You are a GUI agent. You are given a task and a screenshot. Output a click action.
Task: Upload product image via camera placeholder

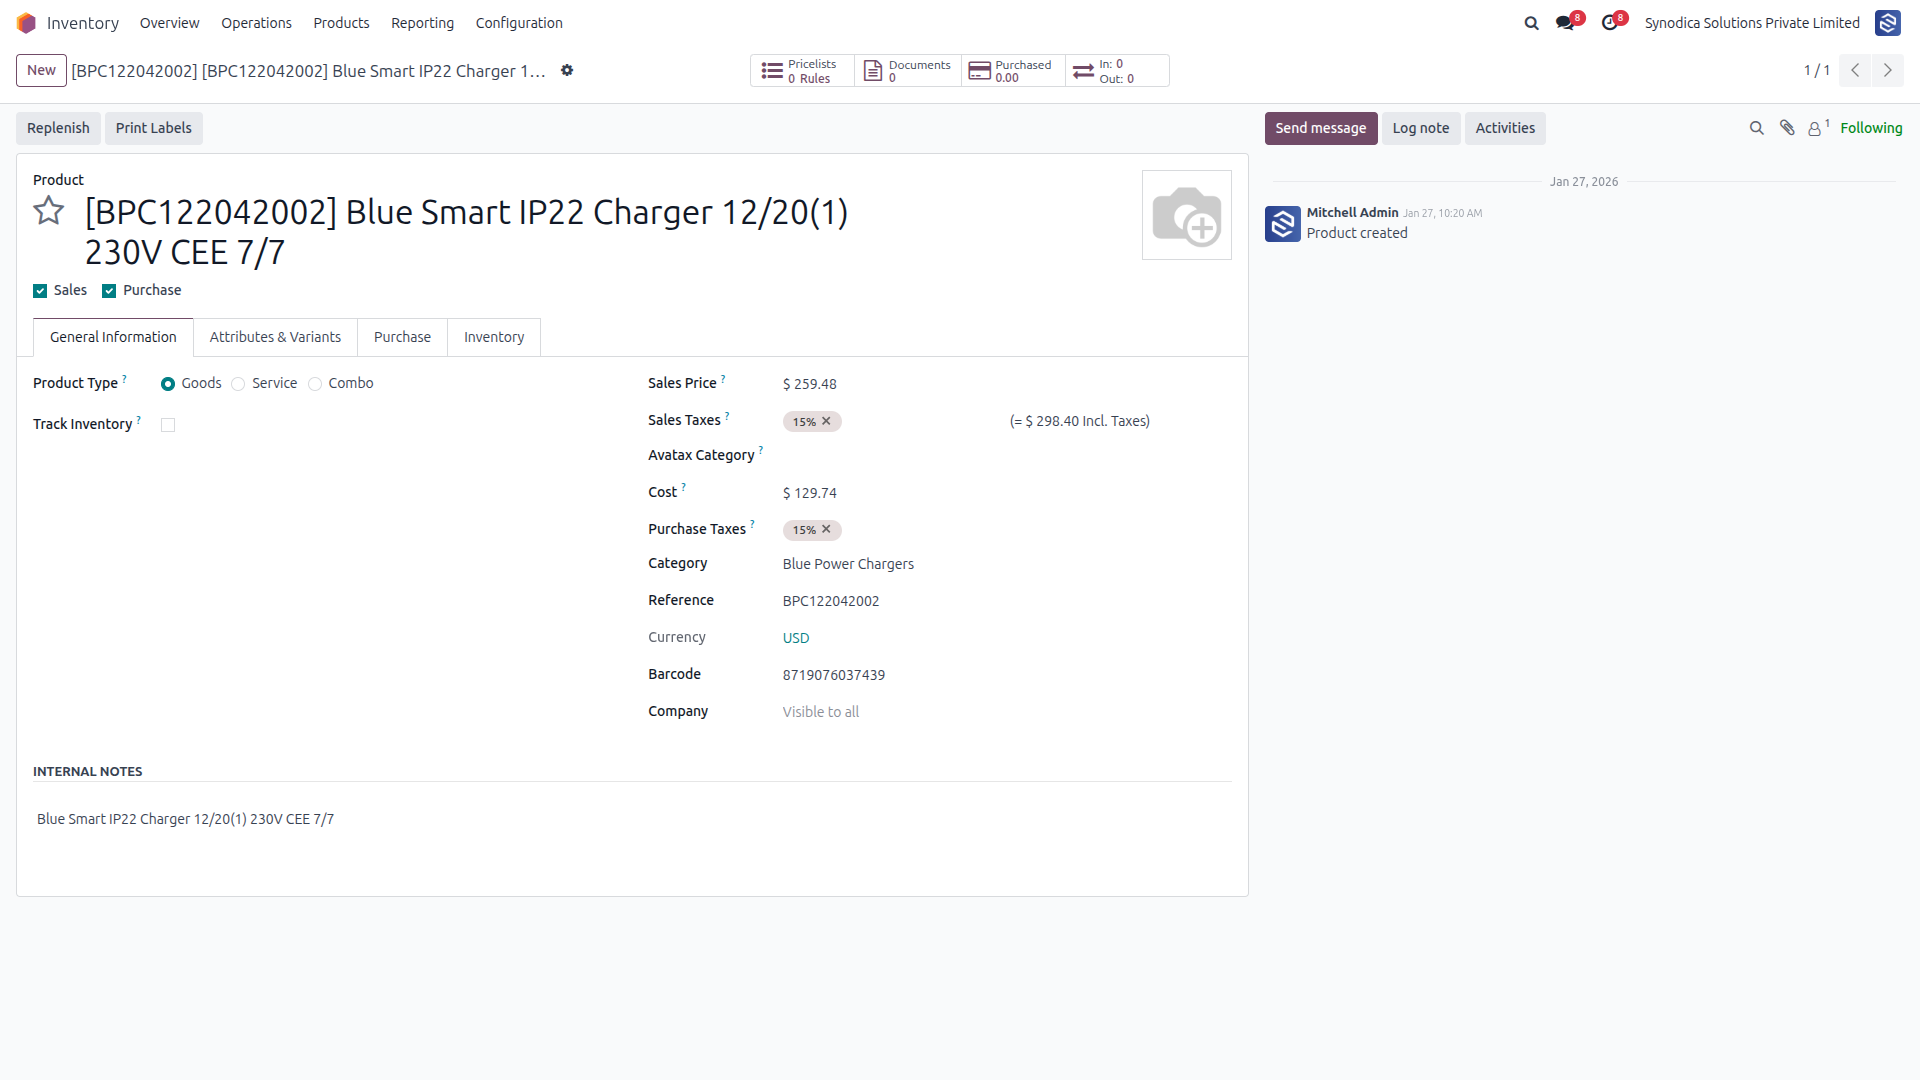1187,215
